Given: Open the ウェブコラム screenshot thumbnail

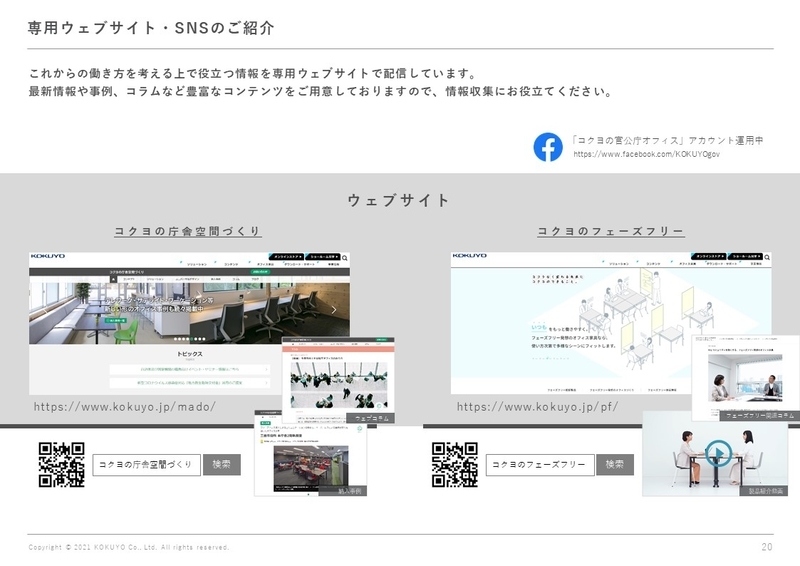Looking at the screenshot, I should pos(338,380).
